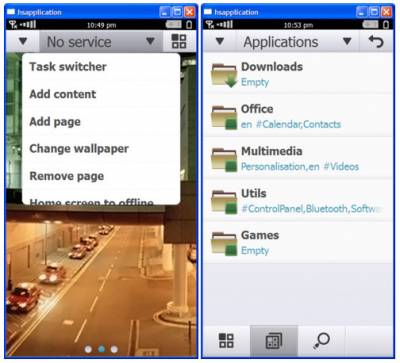Open the Office folder icon
This screenshot has width=400, height=363.
(x=224, y=117)
